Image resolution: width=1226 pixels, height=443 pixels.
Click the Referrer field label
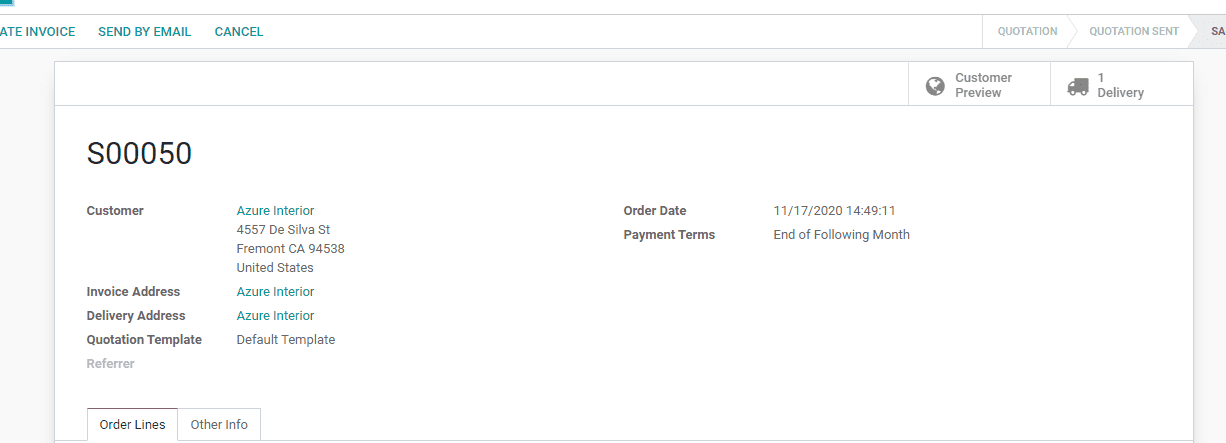click(x=110, y=364)
